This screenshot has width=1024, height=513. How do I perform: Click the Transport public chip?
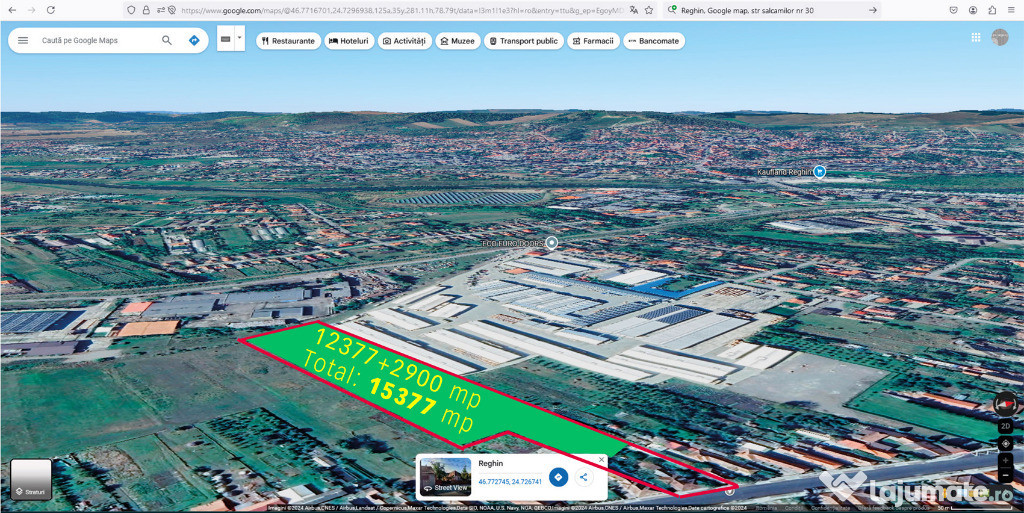(523, 41)
